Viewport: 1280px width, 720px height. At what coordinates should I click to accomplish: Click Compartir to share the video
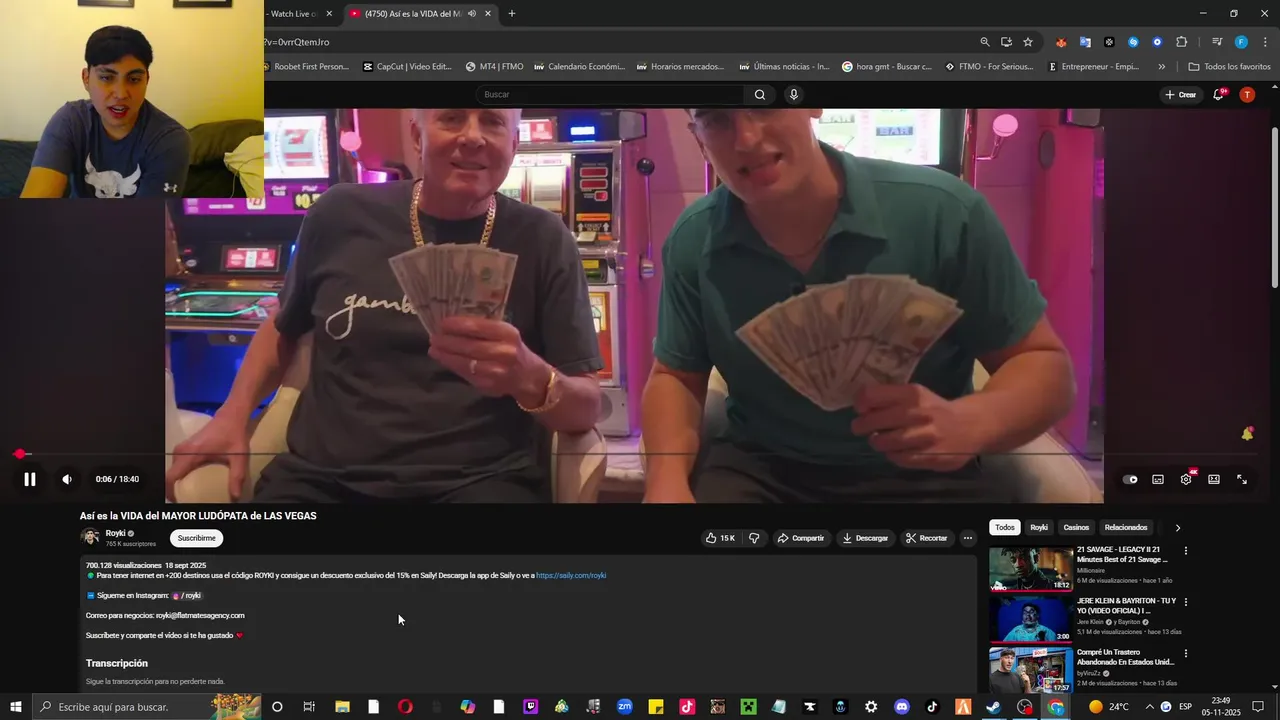(800, 538)
